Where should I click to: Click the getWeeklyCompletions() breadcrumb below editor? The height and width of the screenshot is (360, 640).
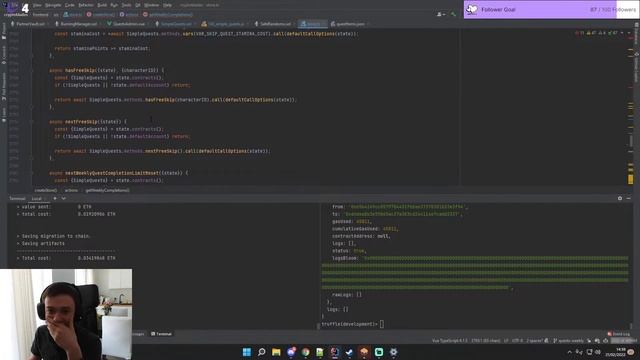coord(107,190)
